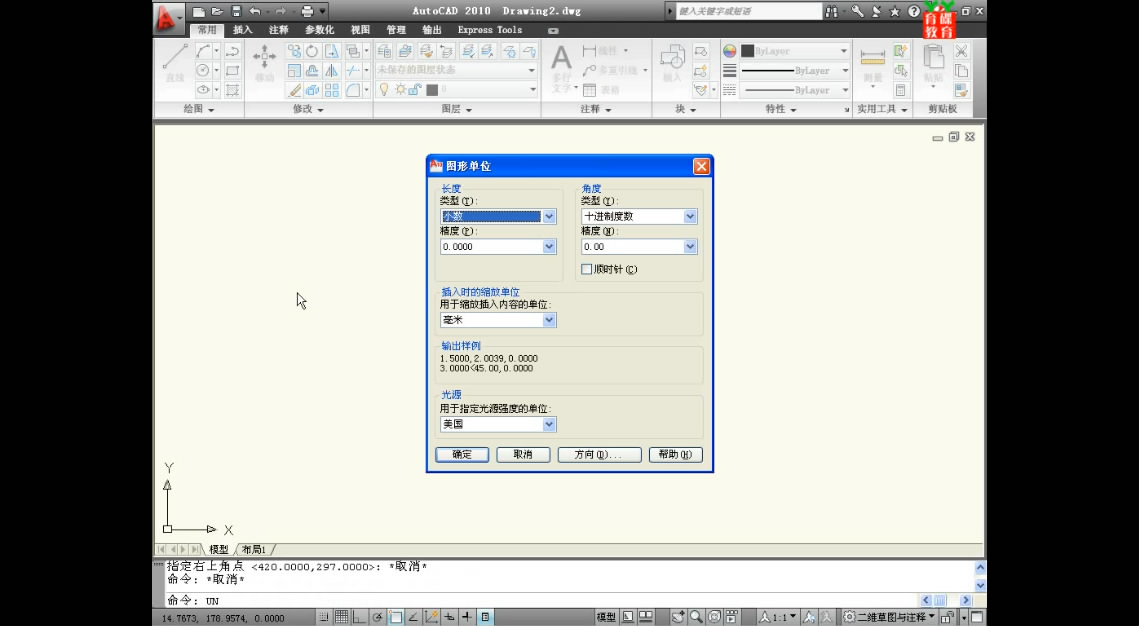The width and height of the screenshot is (1139, 626).
Task: Toggle Ortho mode in the status bar
Action: point(360,617)
